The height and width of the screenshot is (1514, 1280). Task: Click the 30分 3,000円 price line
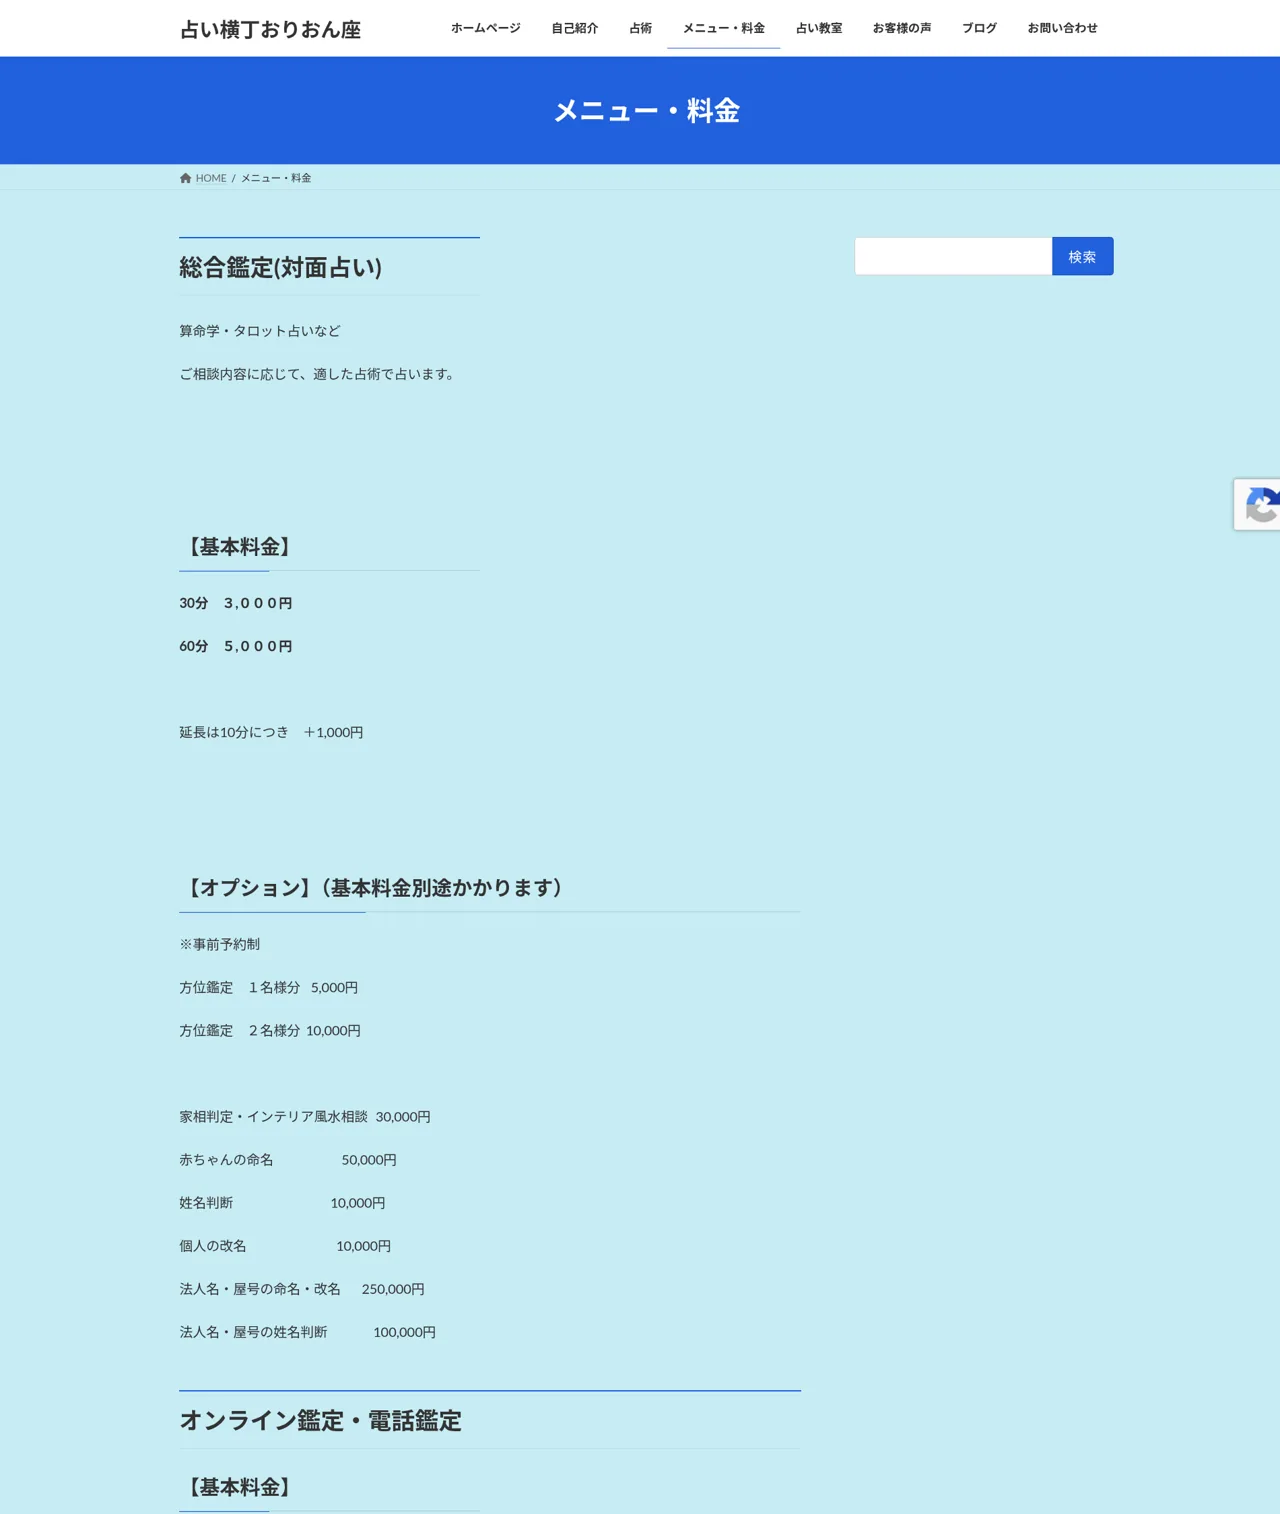[236, 603]
